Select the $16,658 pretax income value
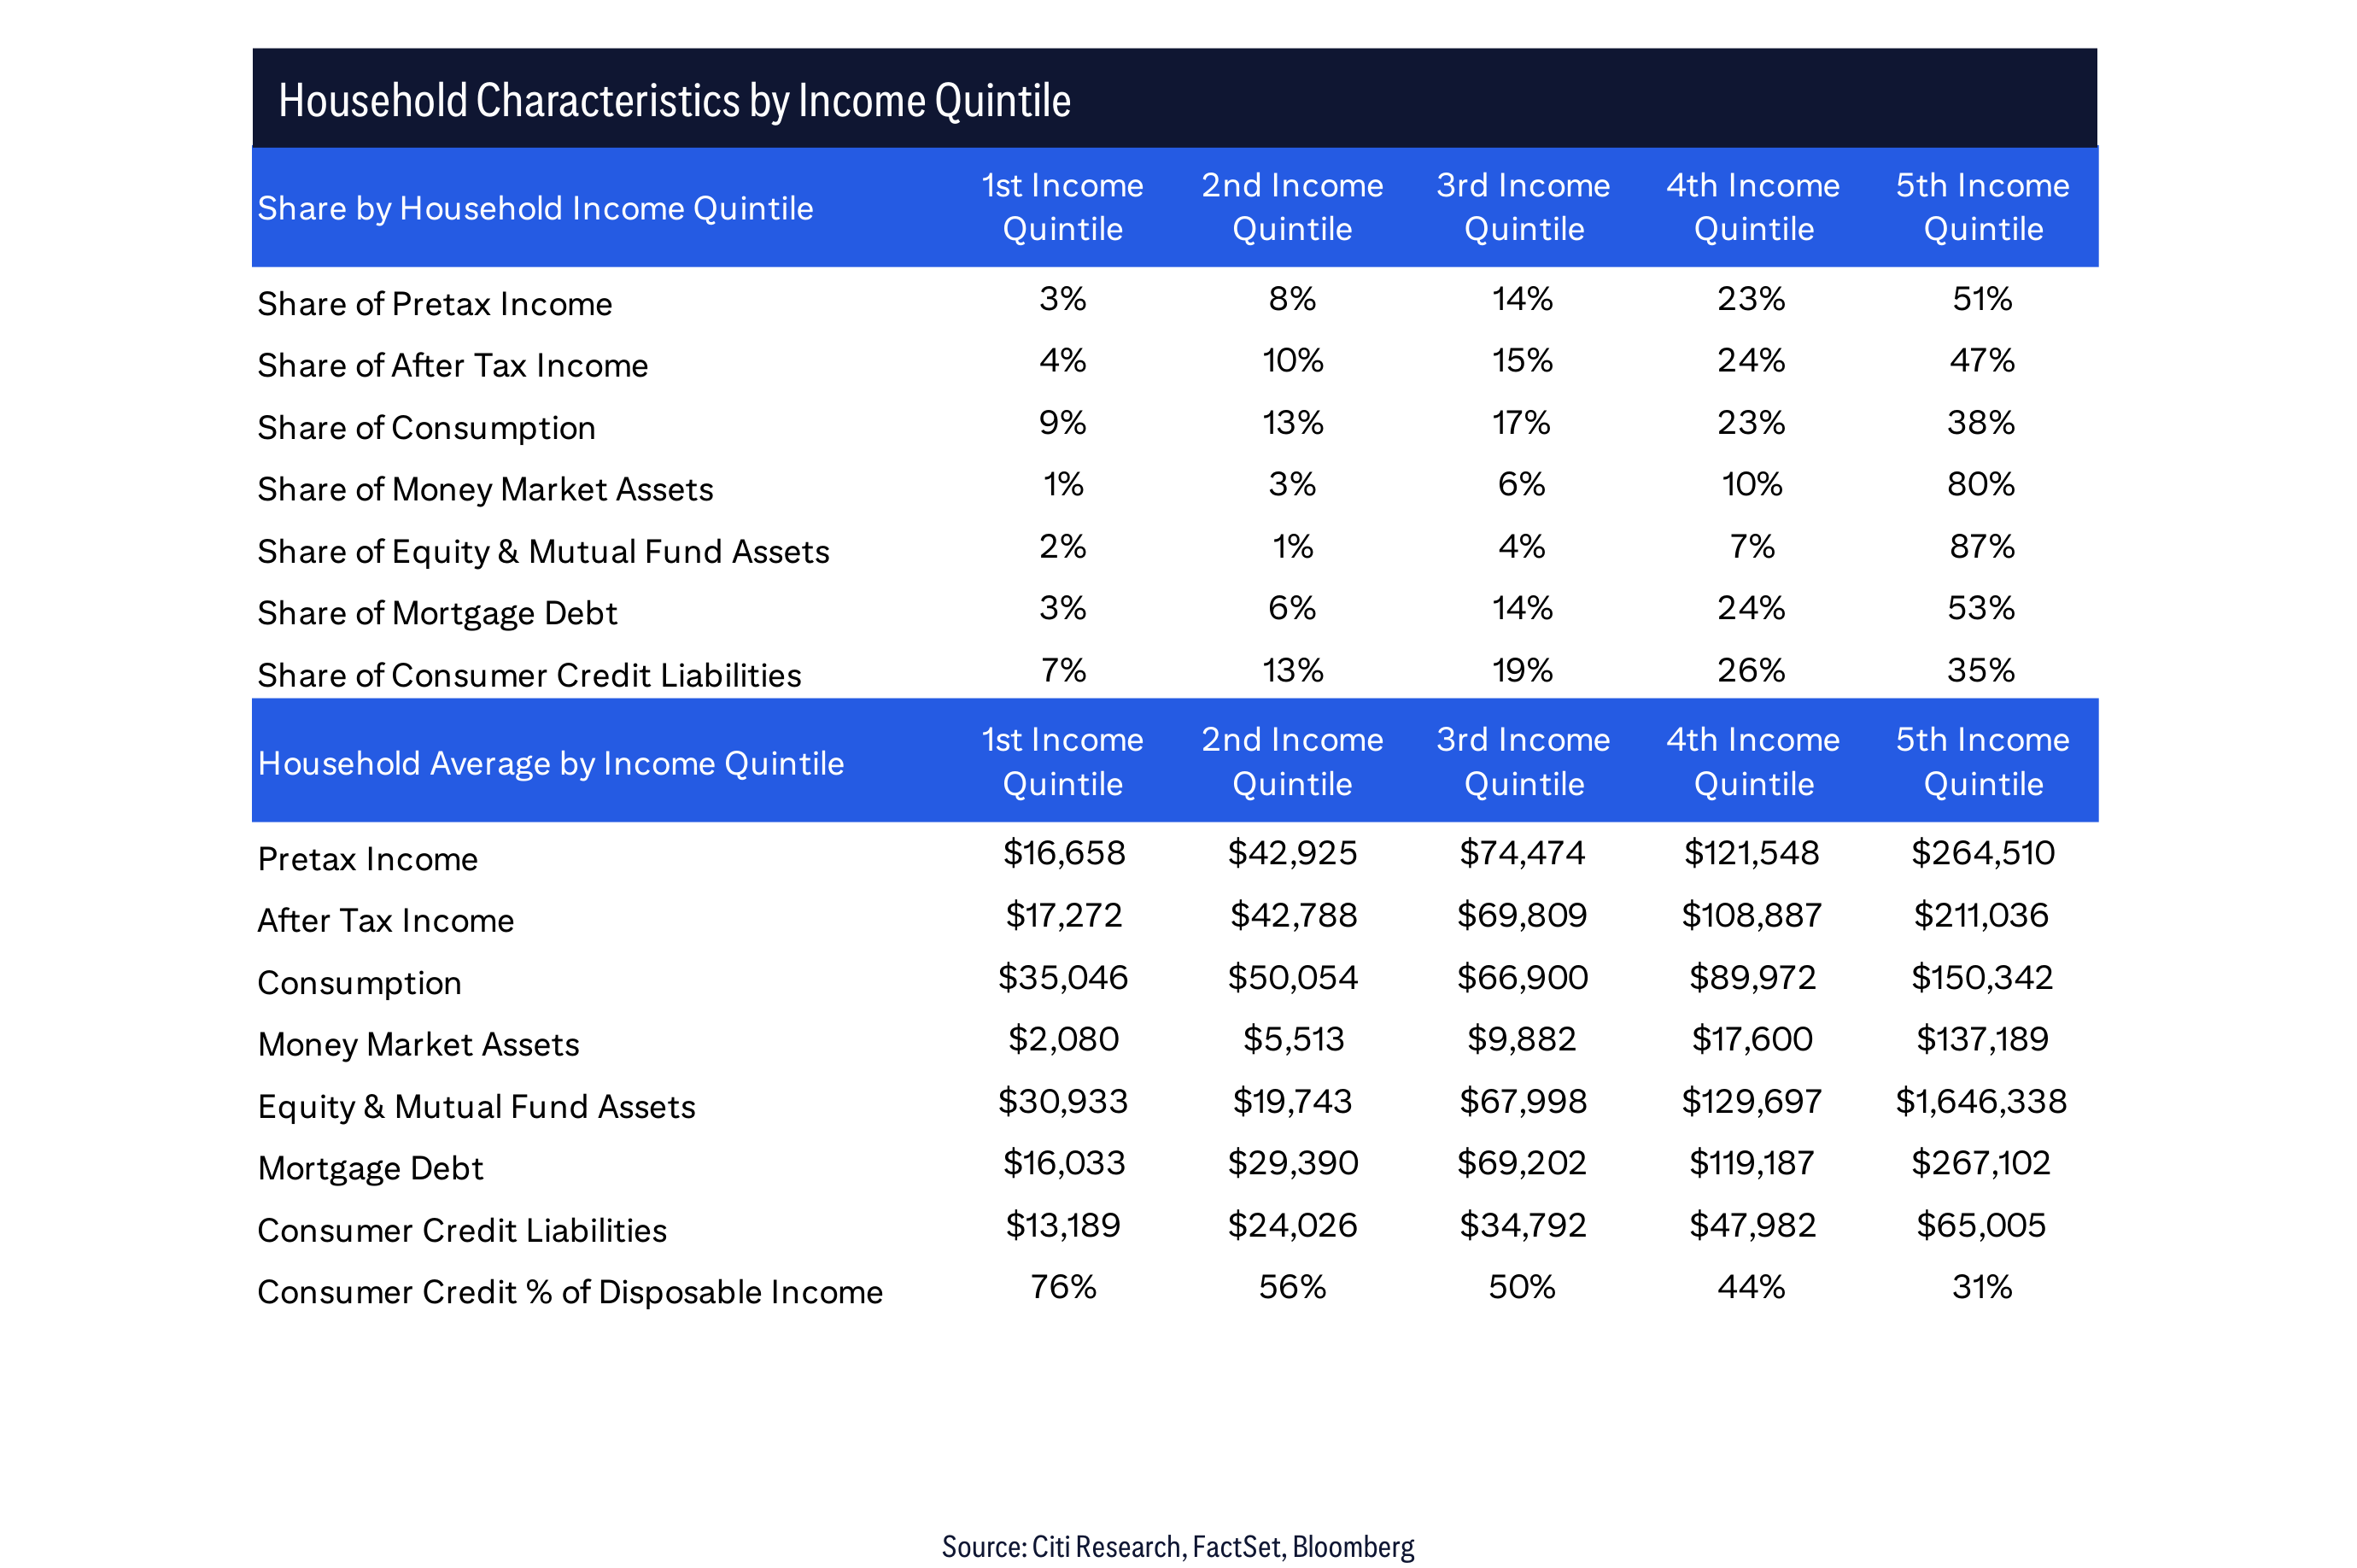The height and width of the screenshot is (1568, 2357). pos(1064,853)
